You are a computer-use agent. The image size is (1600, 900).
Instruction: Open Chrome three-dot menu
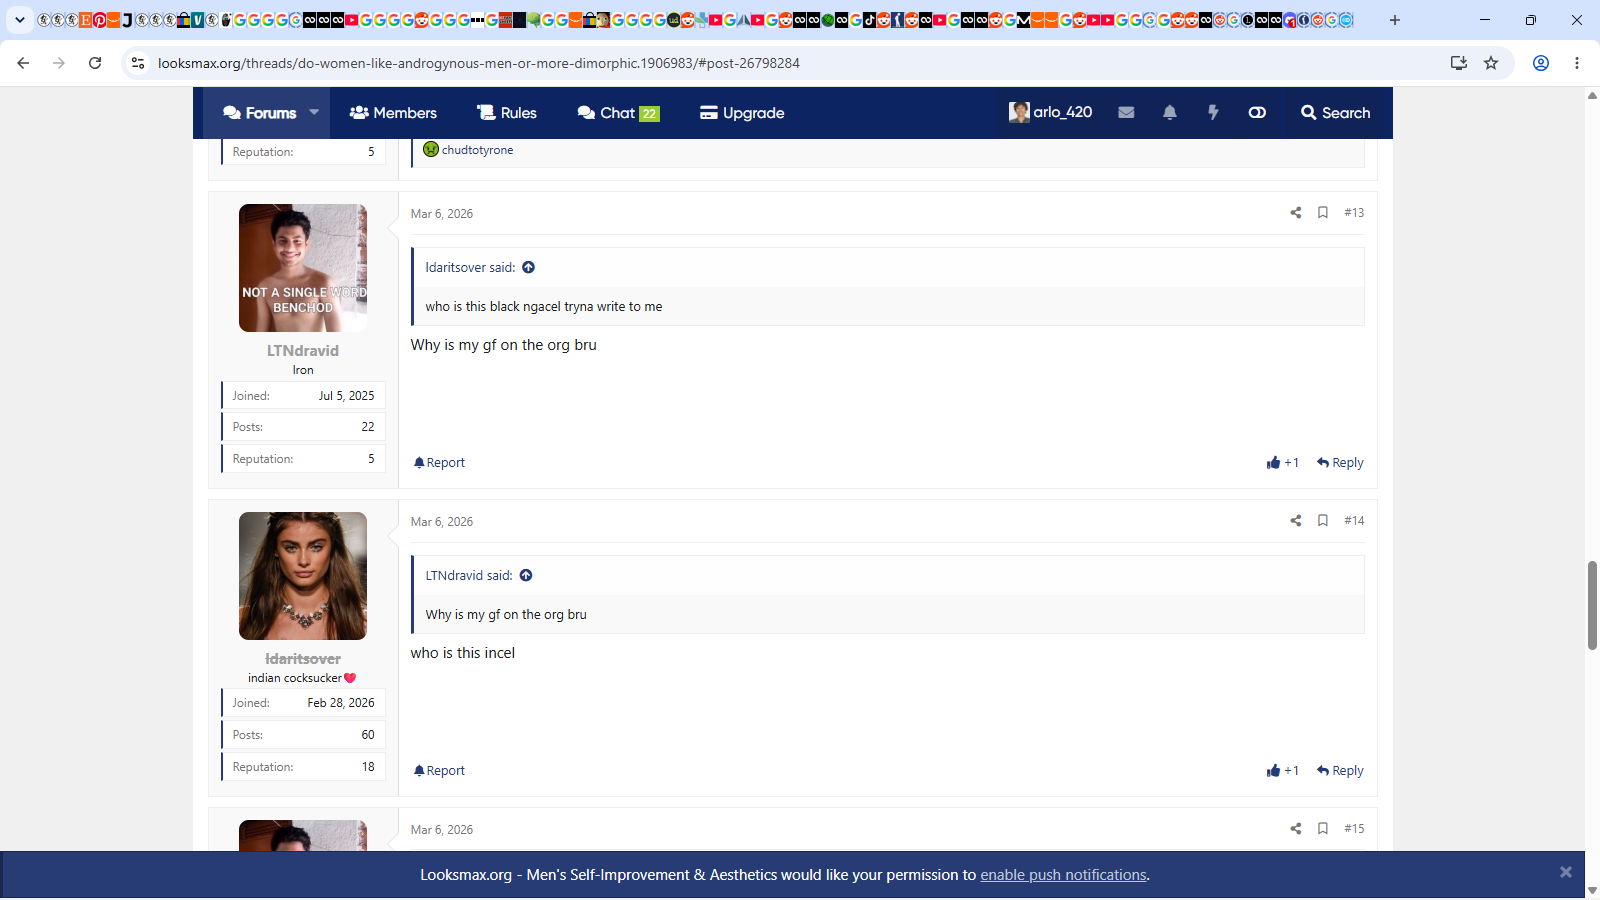click(x=1577, y=63)
